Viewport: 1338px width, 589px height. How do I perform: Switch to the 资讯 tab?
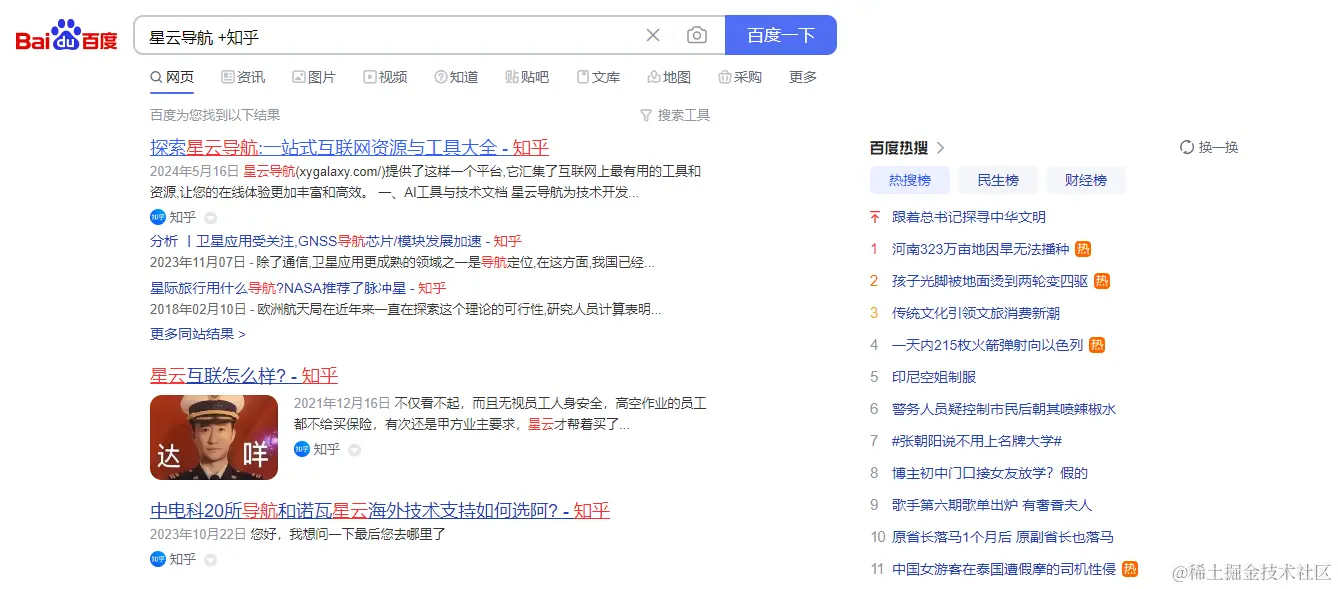pos(243,77)
